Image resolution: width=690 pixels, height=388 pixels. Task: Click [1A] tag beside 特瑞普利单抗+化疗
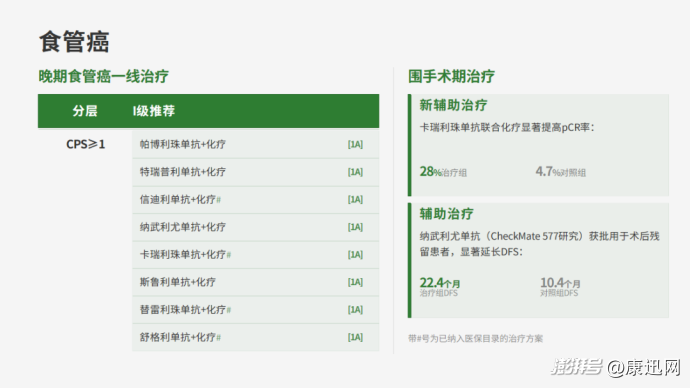point(355,172)
